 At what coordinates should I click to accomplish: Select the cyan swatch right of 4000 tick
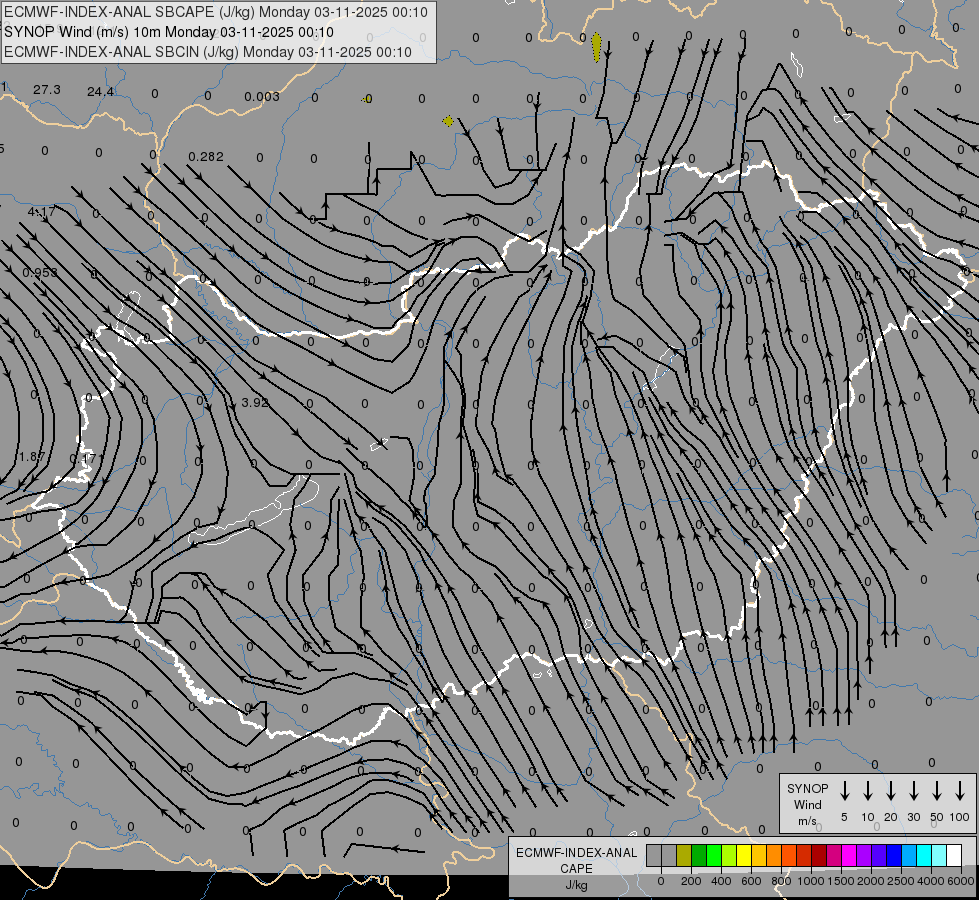tap(925, 856)
